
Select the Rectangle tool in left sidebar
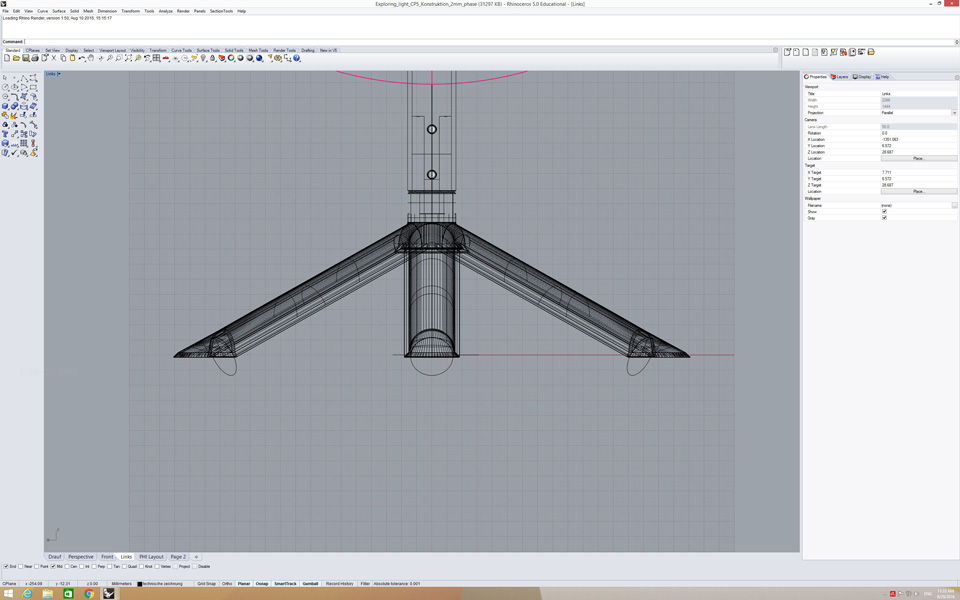pyautogui.click(x=34, y=87)
